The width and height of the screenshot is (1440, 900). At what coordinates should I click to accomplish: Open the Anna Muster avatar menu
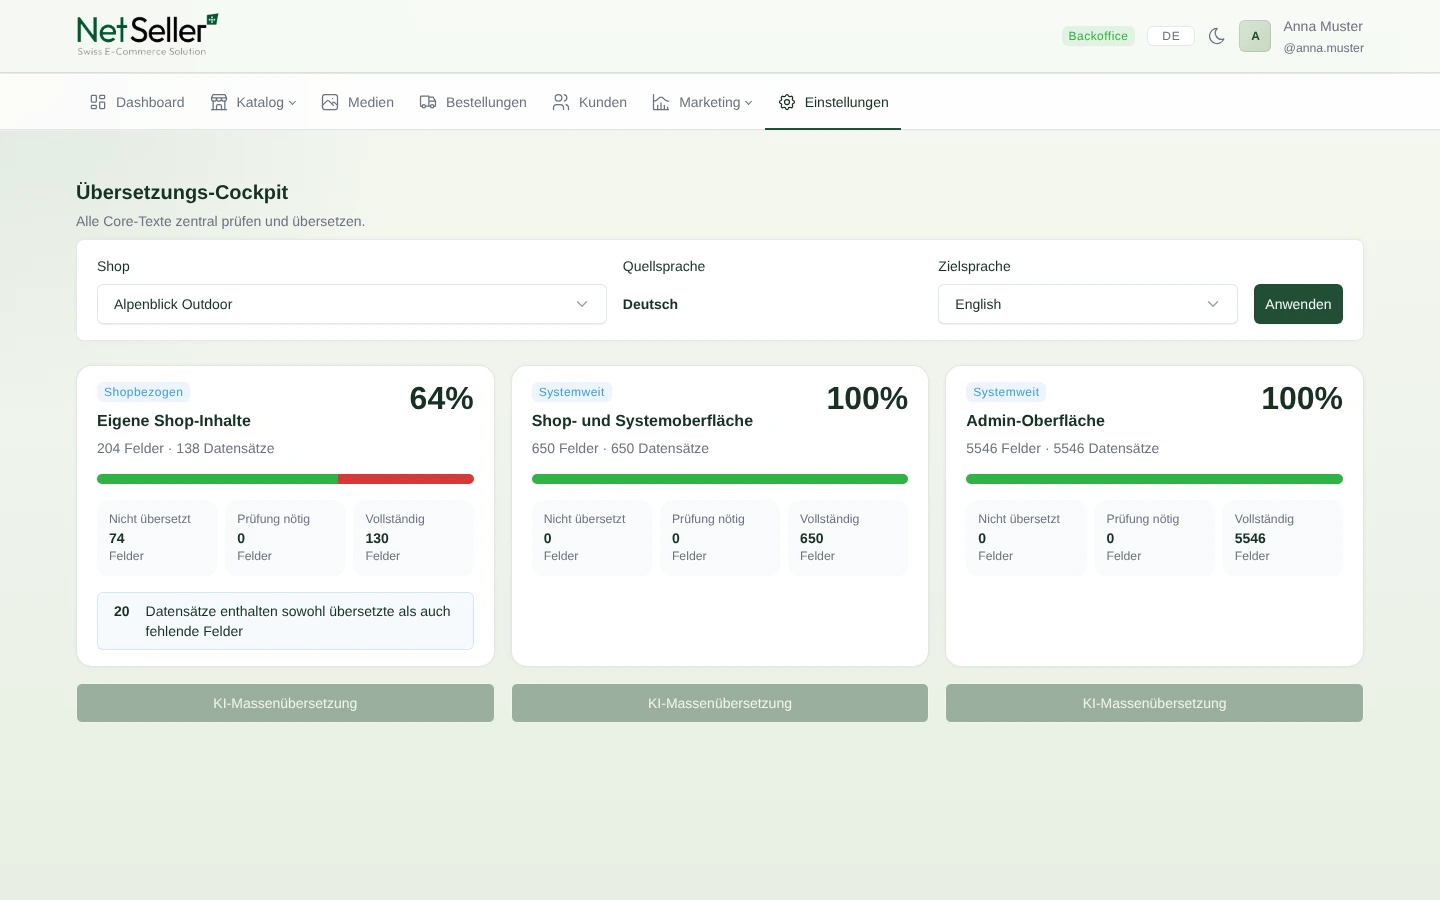click(1255, 36)
